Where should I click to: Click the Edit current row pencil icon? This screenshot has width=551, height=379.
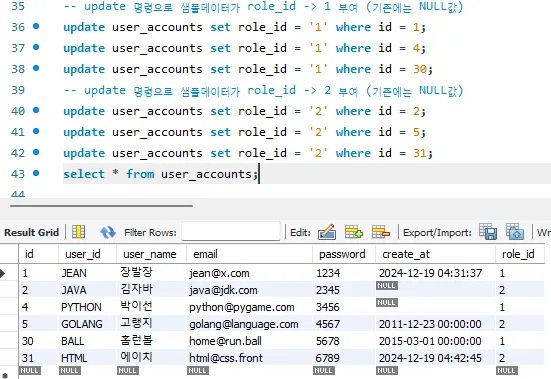tap(327, 232)
